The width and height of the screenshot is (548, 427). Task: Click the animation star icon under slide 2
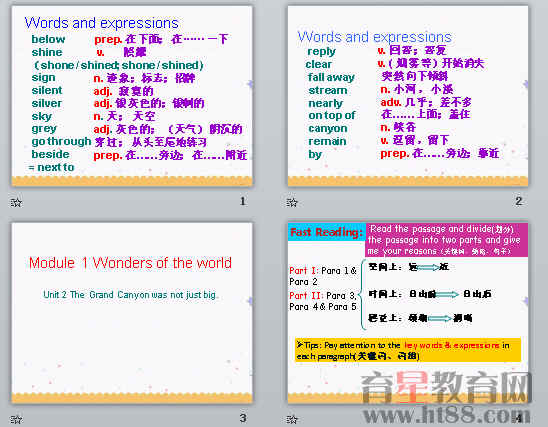coord(292,202)
